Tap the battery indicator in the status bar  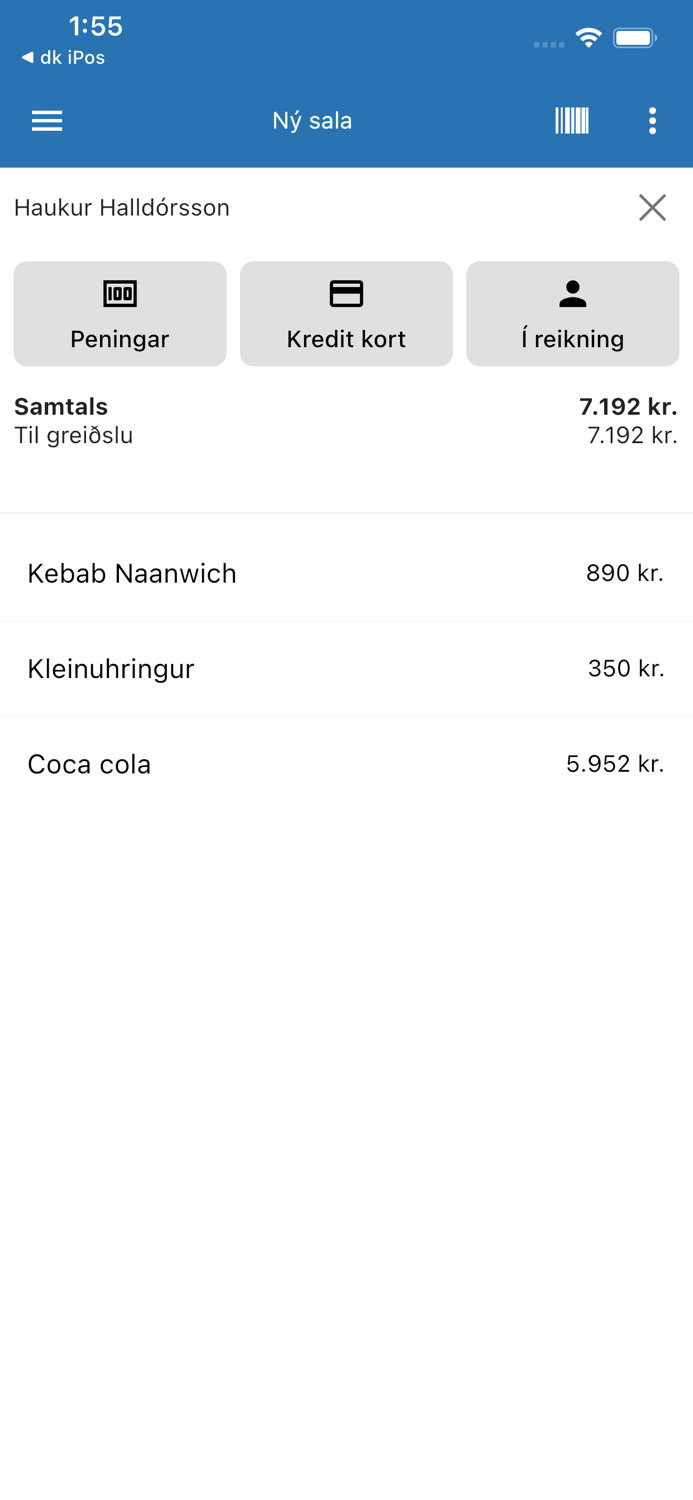point(632,36)
